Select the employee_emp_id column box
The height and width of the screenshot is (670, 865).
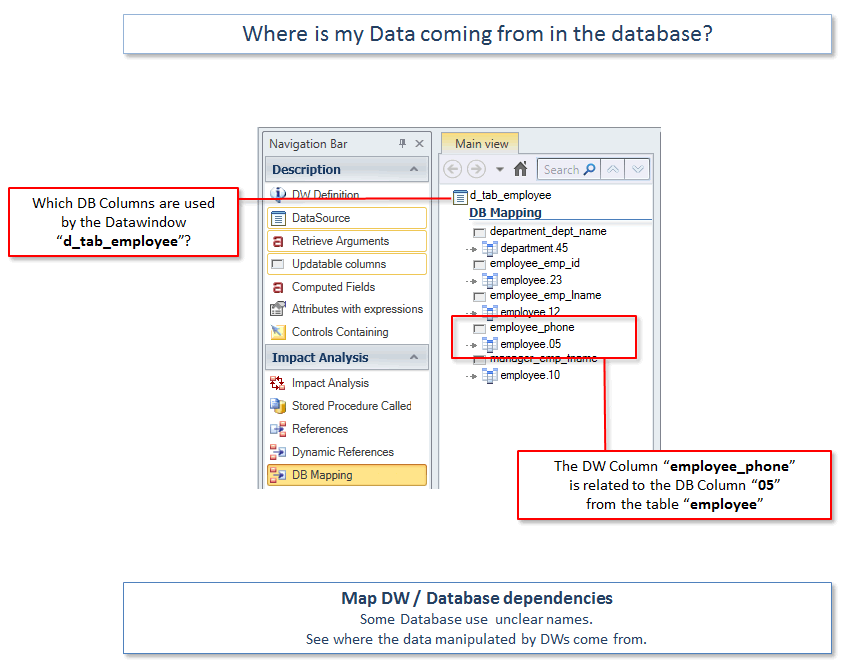[x=480, y=264]
